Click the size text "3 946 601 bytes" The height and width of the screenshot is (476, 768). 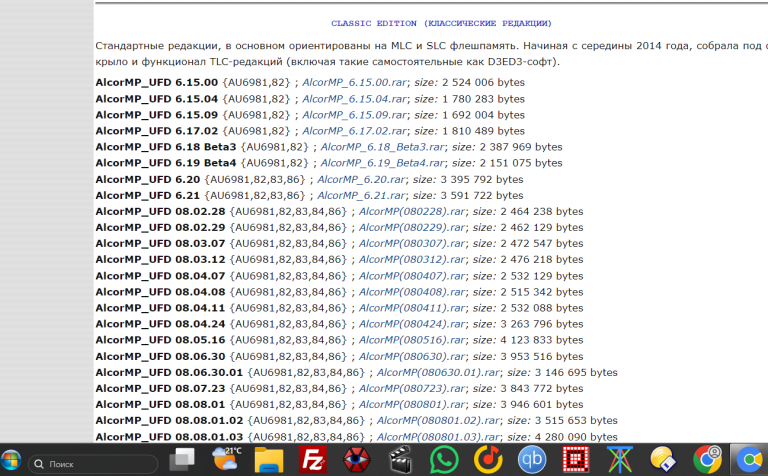542,405
